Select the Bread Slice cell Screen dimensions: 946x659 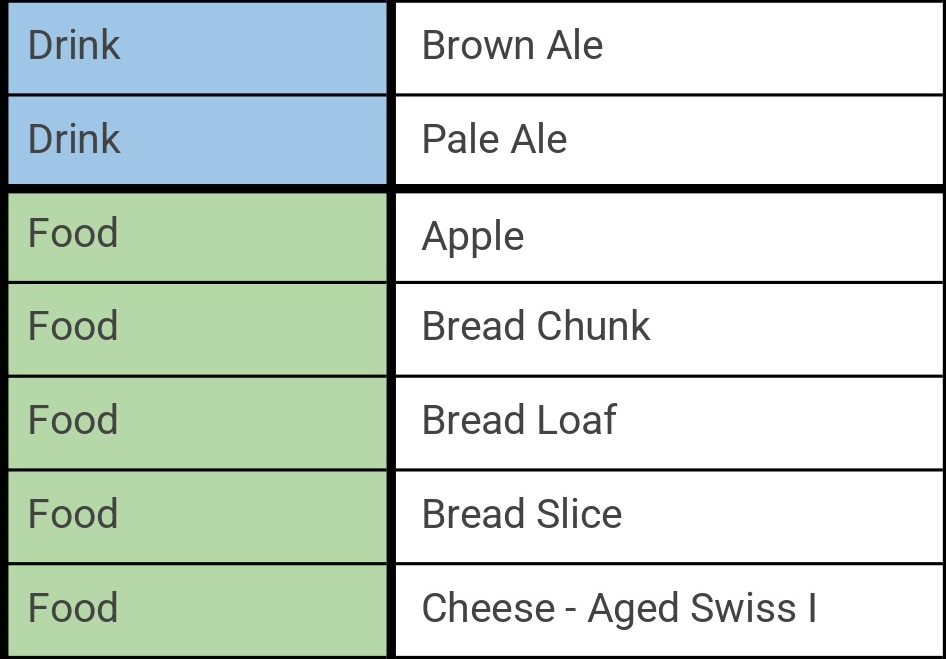click(668, 516)
